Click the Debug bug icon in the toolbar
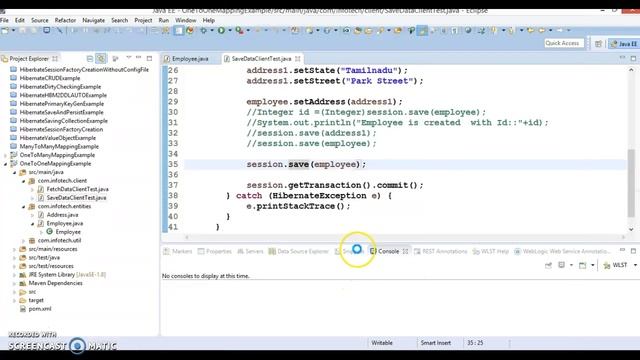Viewport: 640px width, 360px height. [x=203, y=30]
